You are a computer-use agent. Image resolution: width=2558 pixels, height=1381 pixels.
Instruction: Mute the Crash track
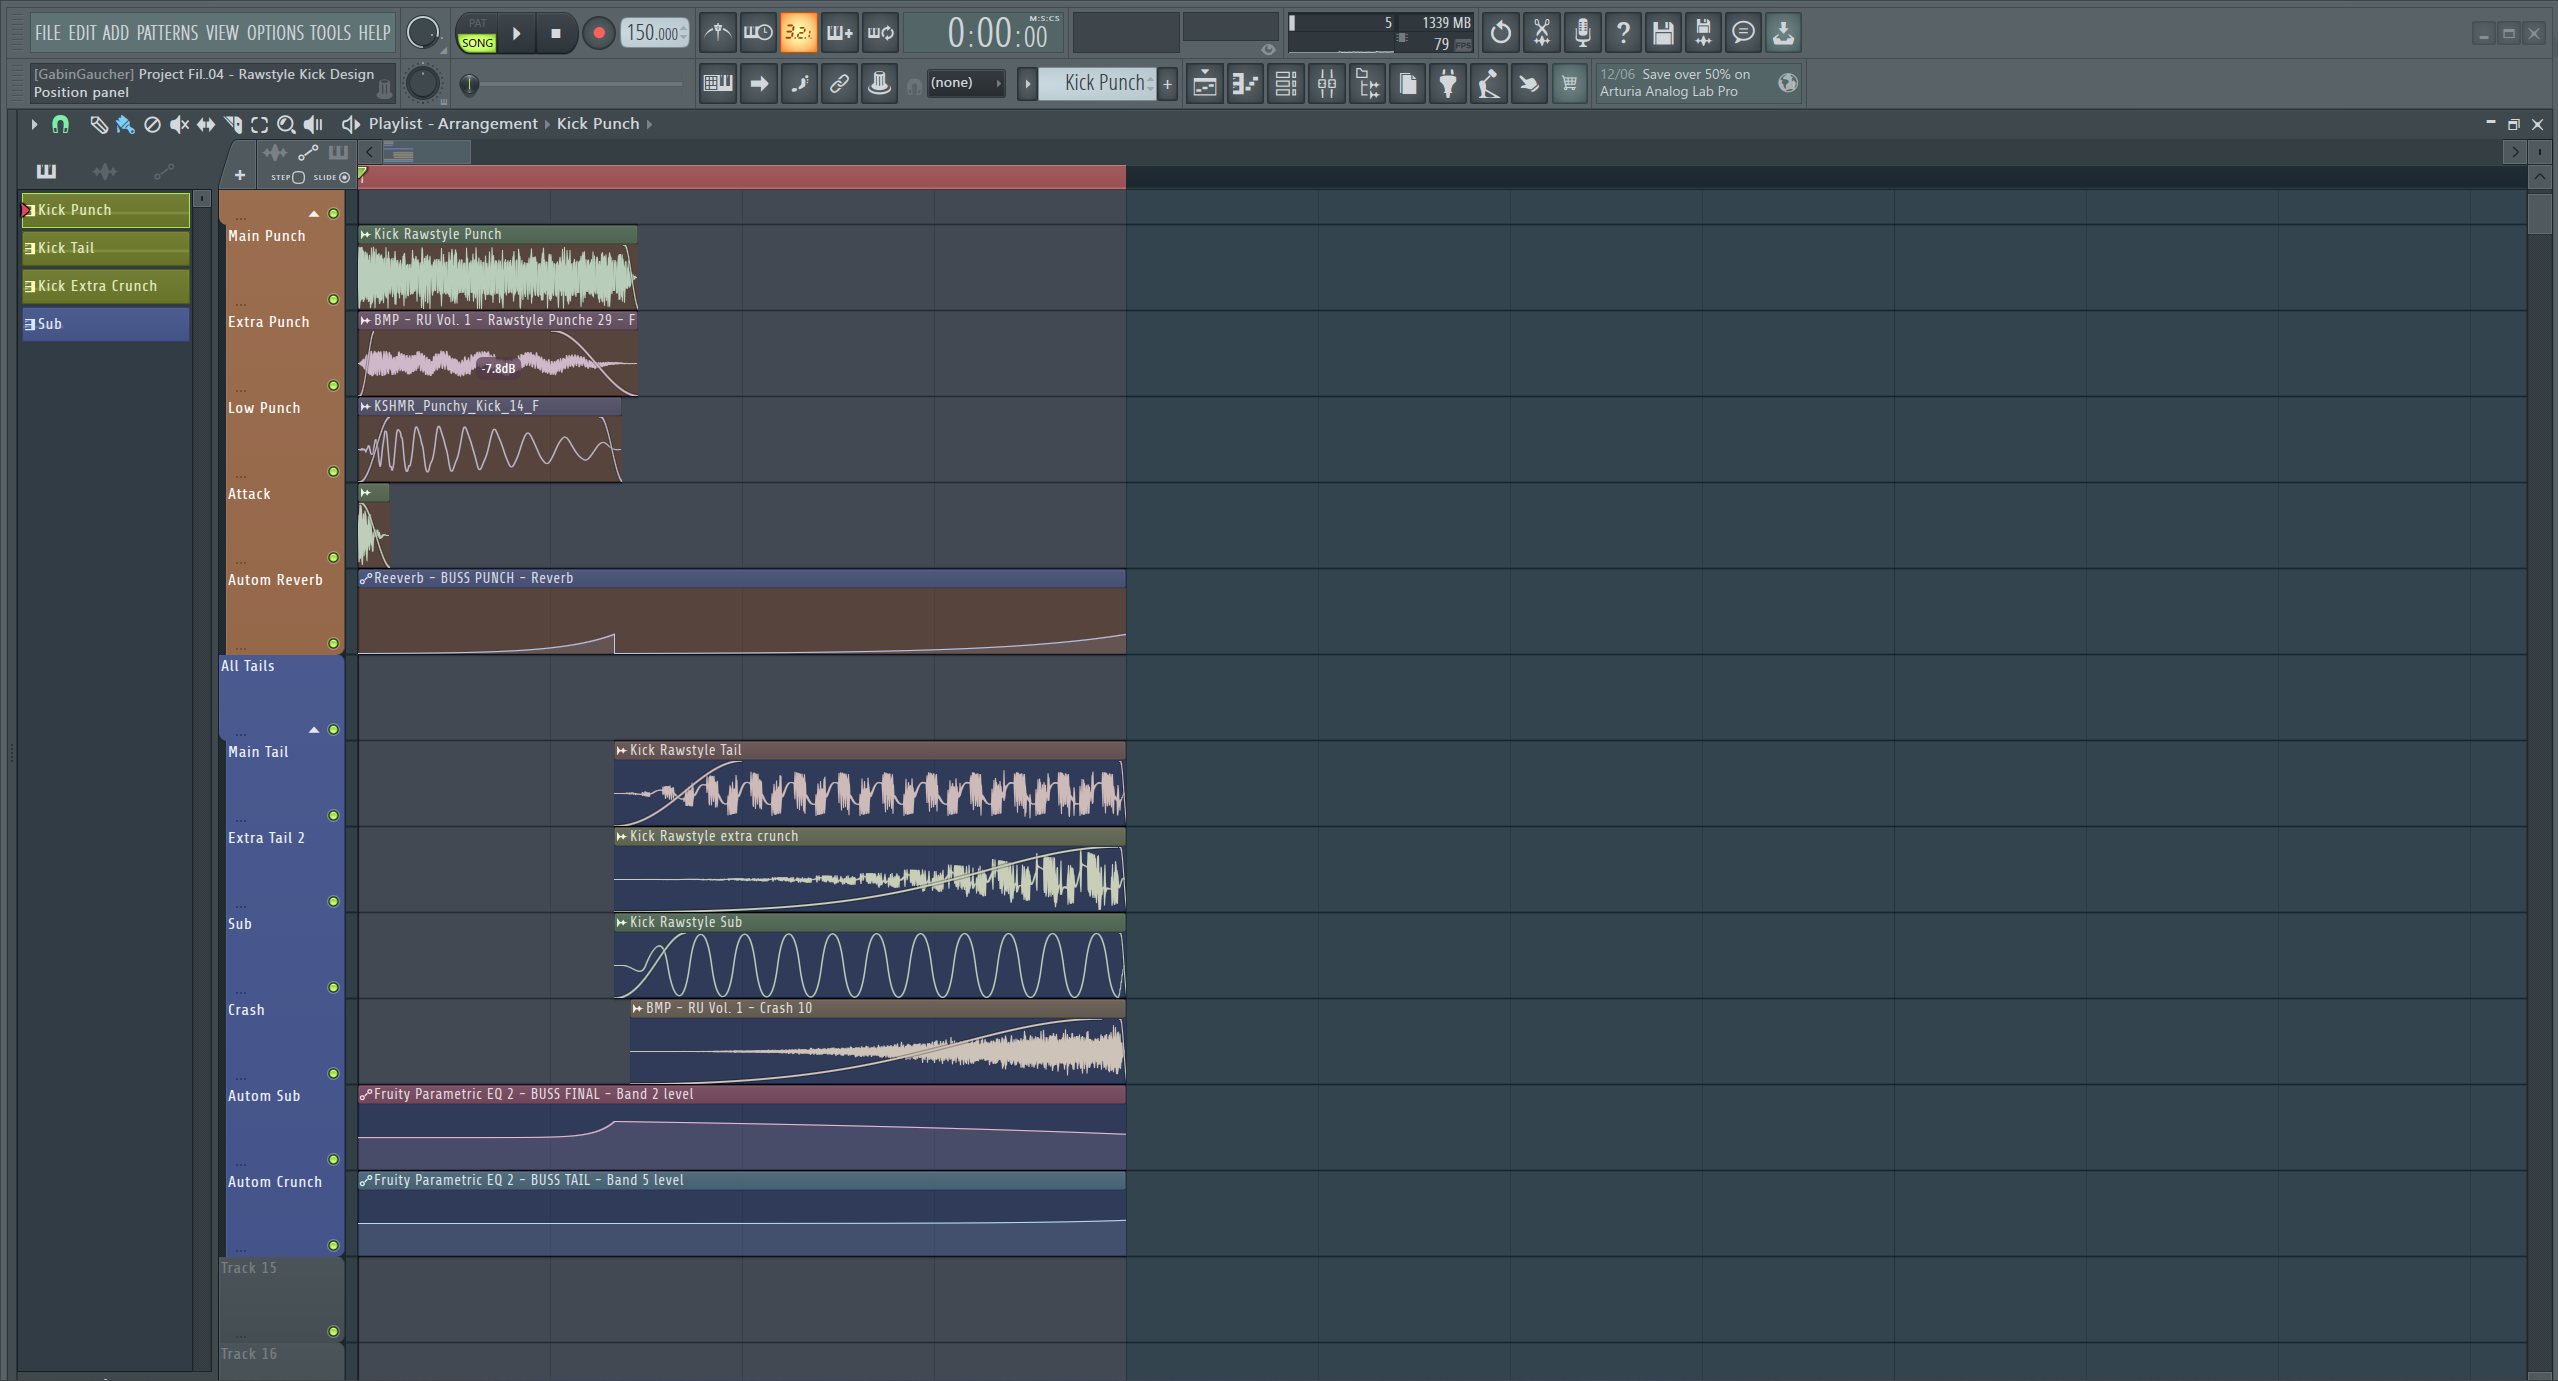(x=333, y=1074)
